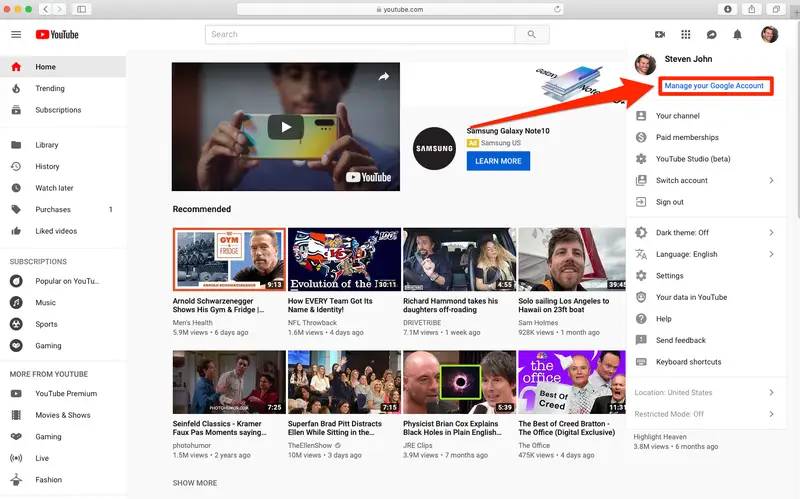Open the notifications bell

(737, 35)
